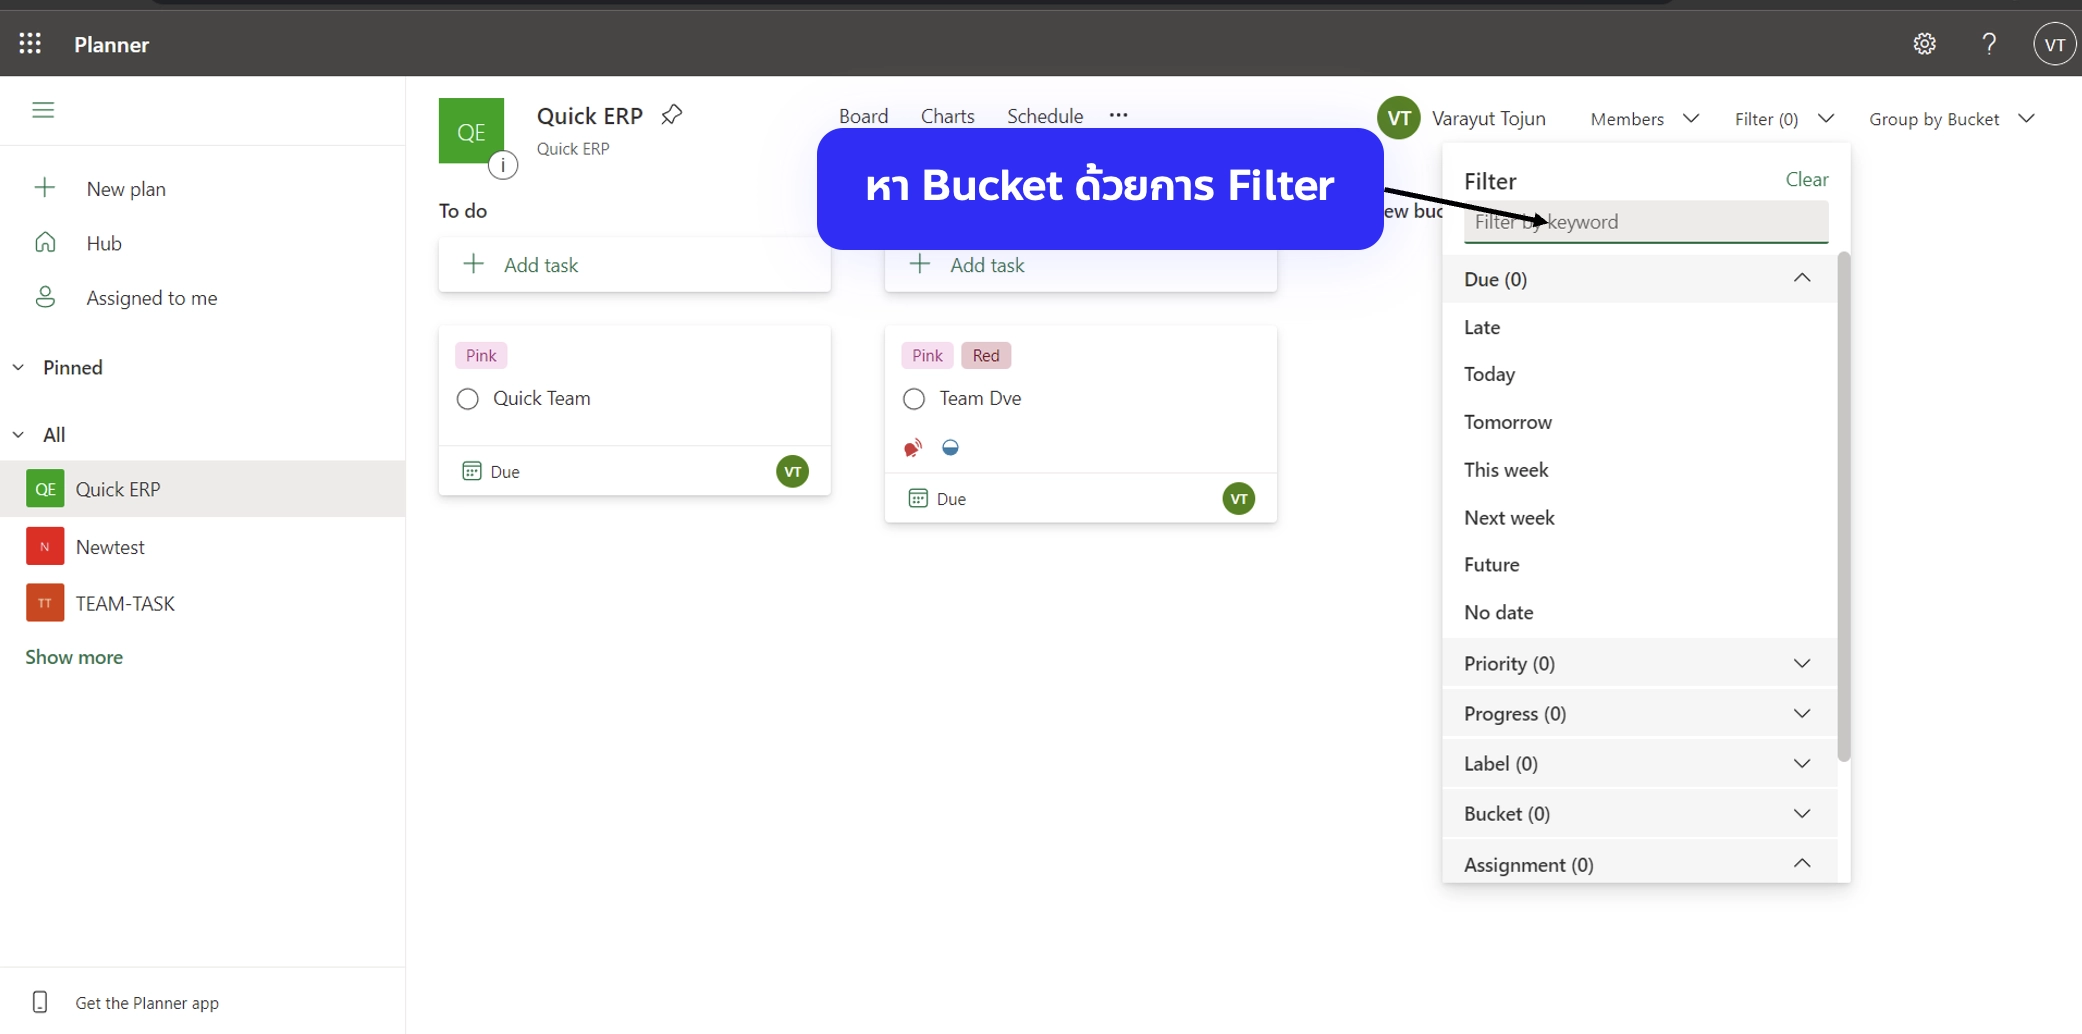Screen dimensions: 2082x1034
Task: Mark Quick Team task as complete
Action: [x=468, y=399]
